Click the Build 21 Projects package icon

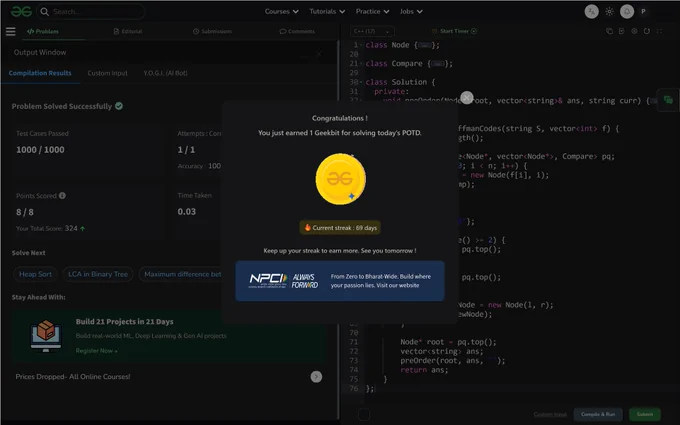pyautogui.click(x=46, y=336)
